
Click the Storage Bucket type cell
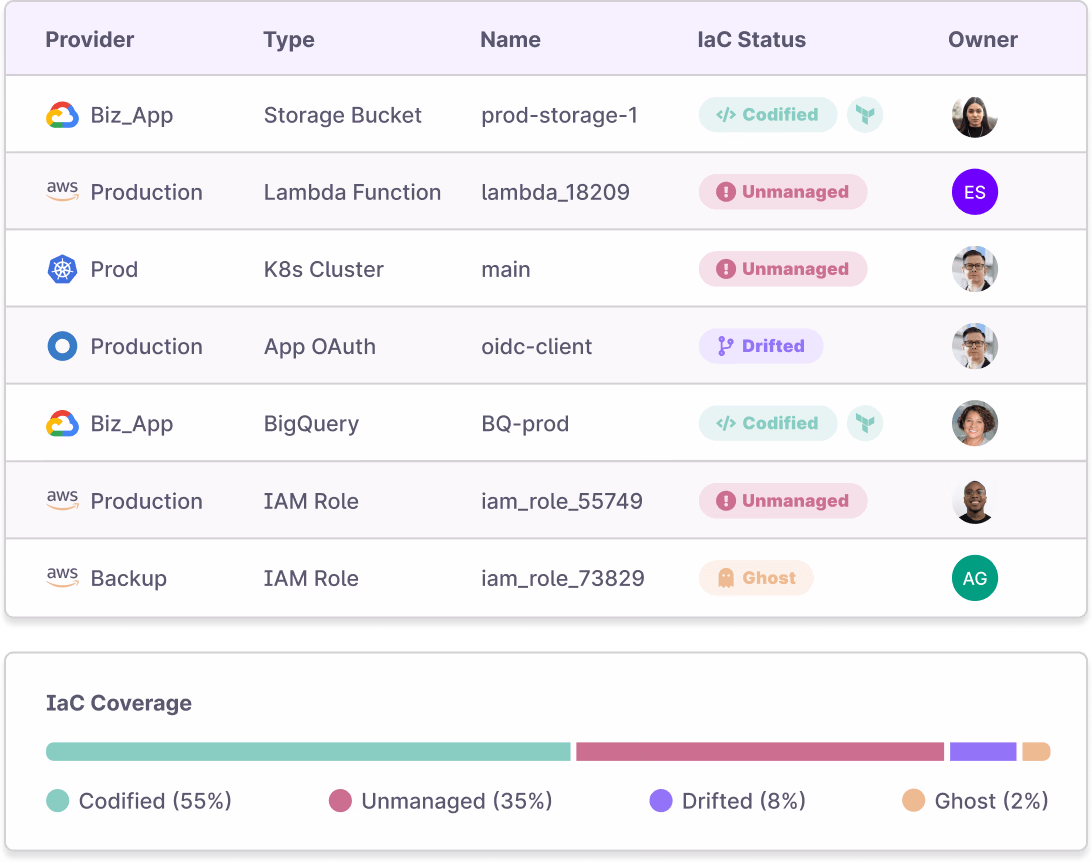343,115
